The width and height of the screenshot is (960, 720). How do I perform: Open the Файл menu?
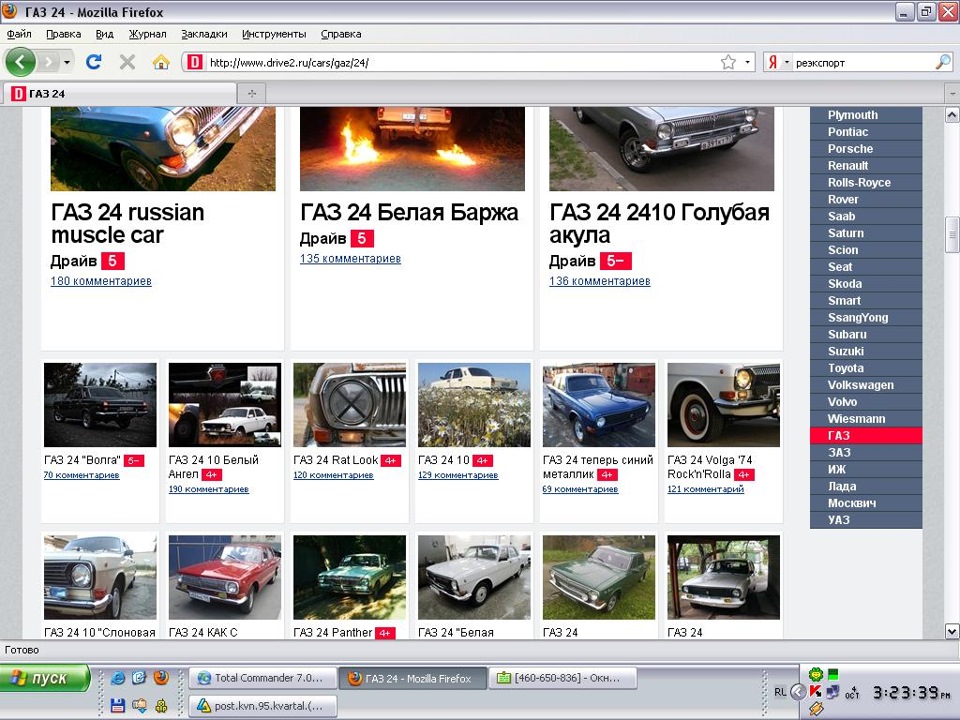coord(19,34)
